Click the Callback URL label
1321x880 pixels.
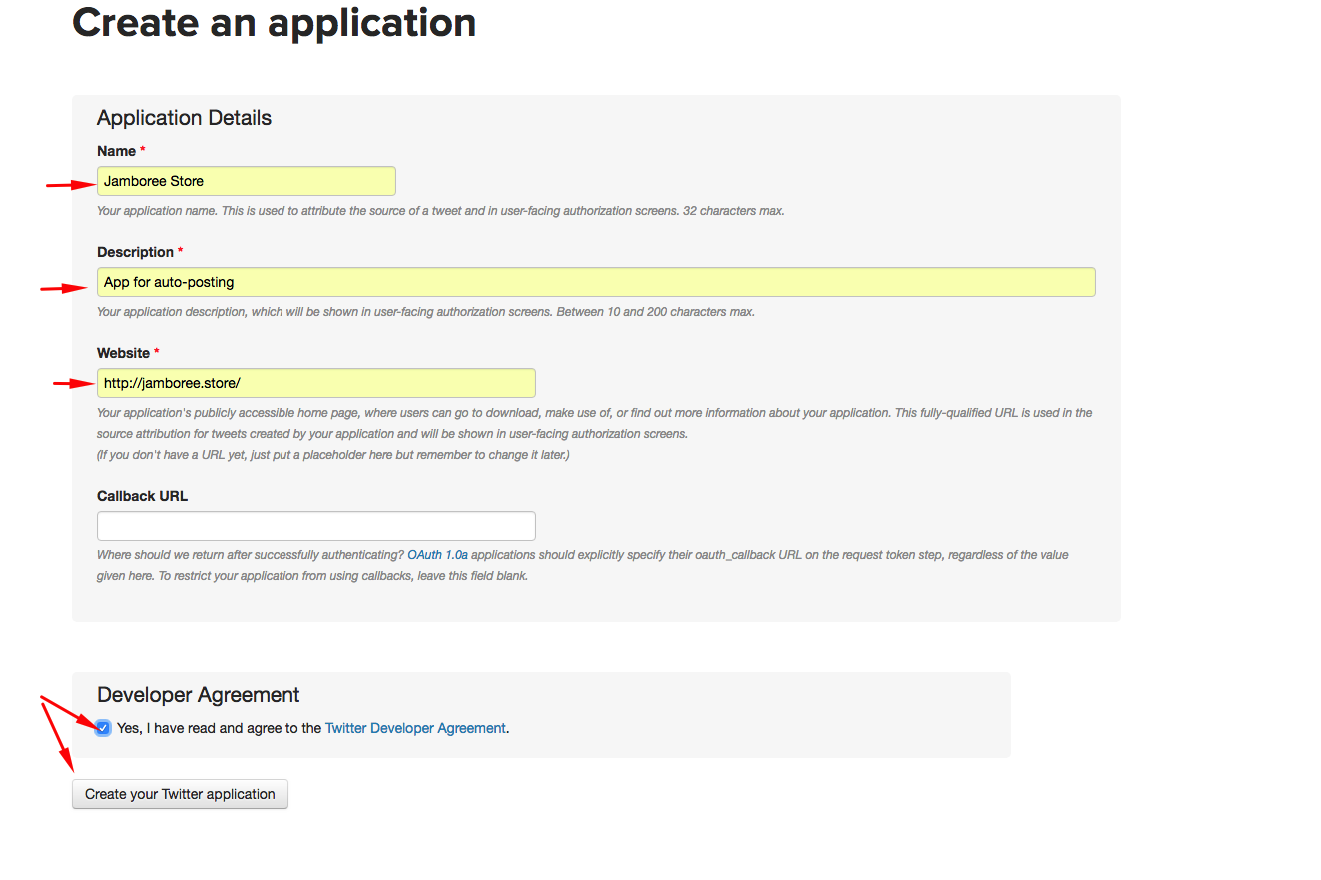(x=142, y=496)
